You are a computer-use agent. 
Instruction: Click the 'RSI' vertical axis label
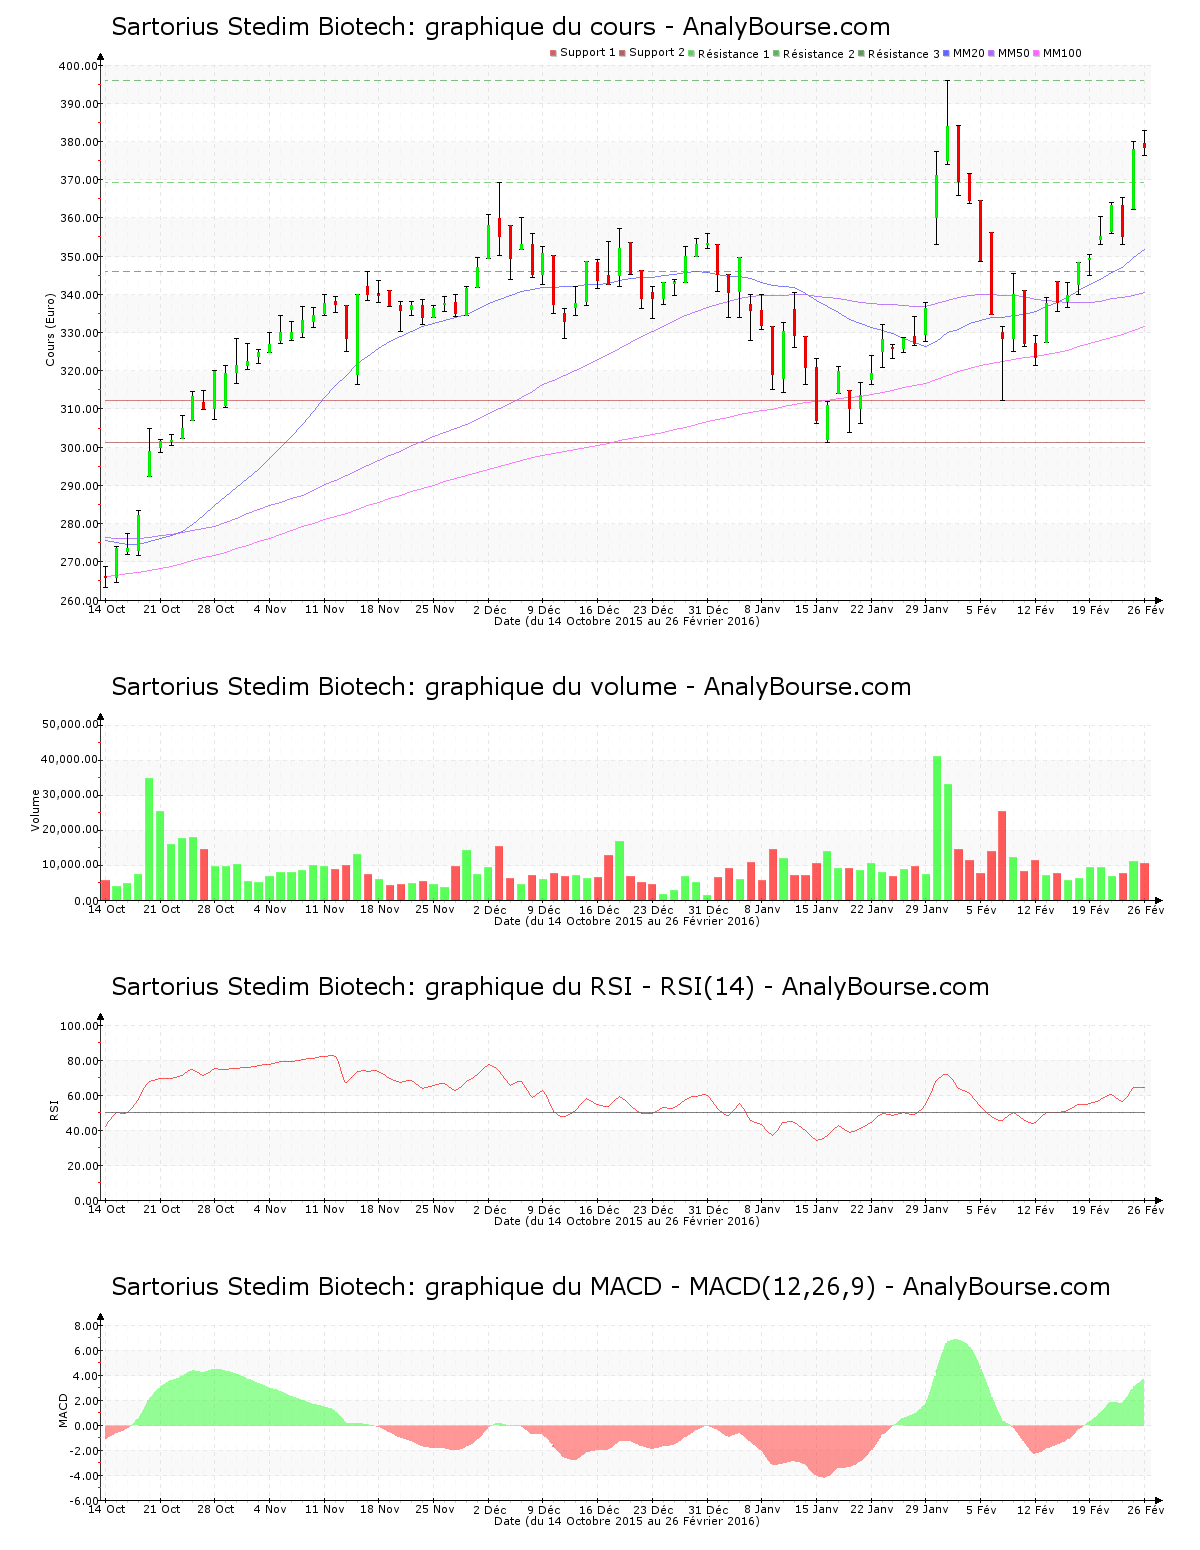point(54,1109)
